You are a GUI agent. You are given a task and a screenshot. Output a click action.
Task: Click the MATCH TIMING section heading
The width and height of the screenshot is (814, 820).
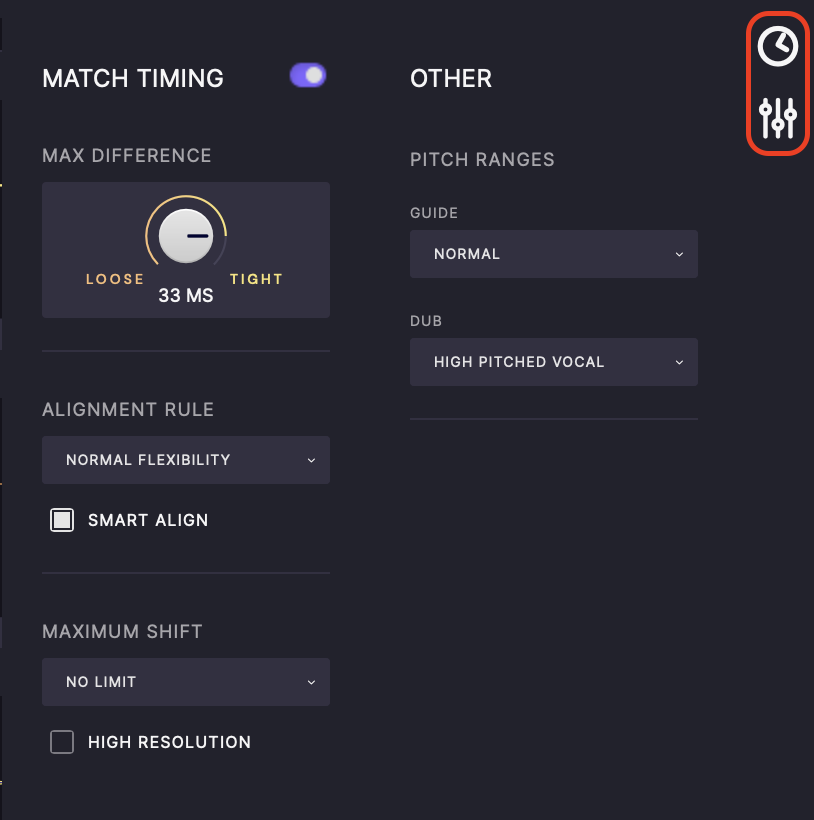(x=132, y=78)
